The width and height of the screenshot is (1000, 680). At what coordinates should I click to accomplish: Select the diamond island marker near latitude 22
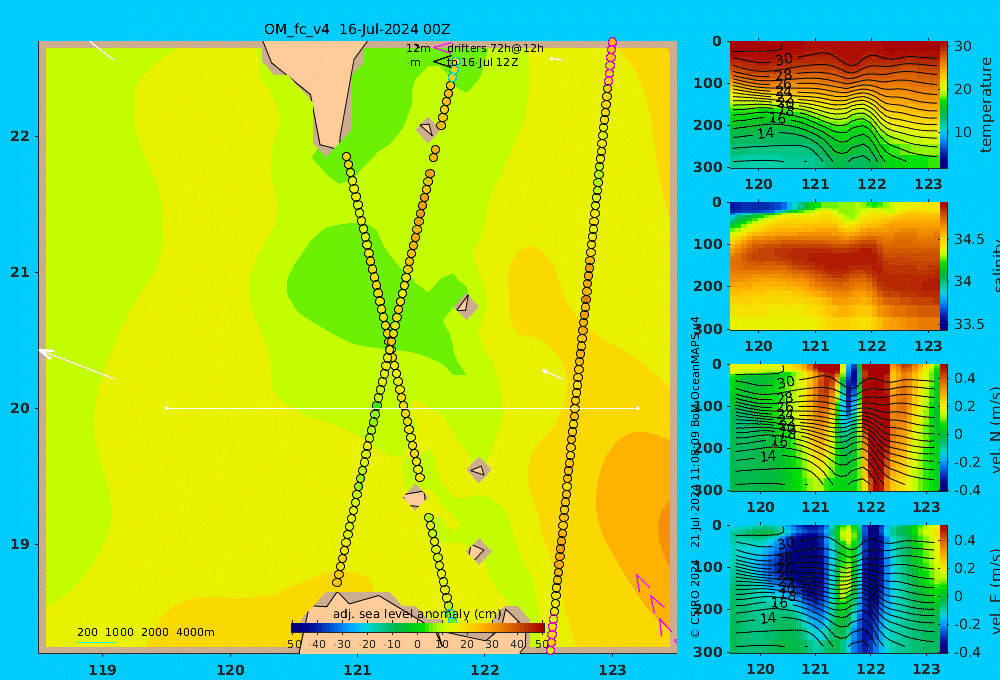[427, 129]
